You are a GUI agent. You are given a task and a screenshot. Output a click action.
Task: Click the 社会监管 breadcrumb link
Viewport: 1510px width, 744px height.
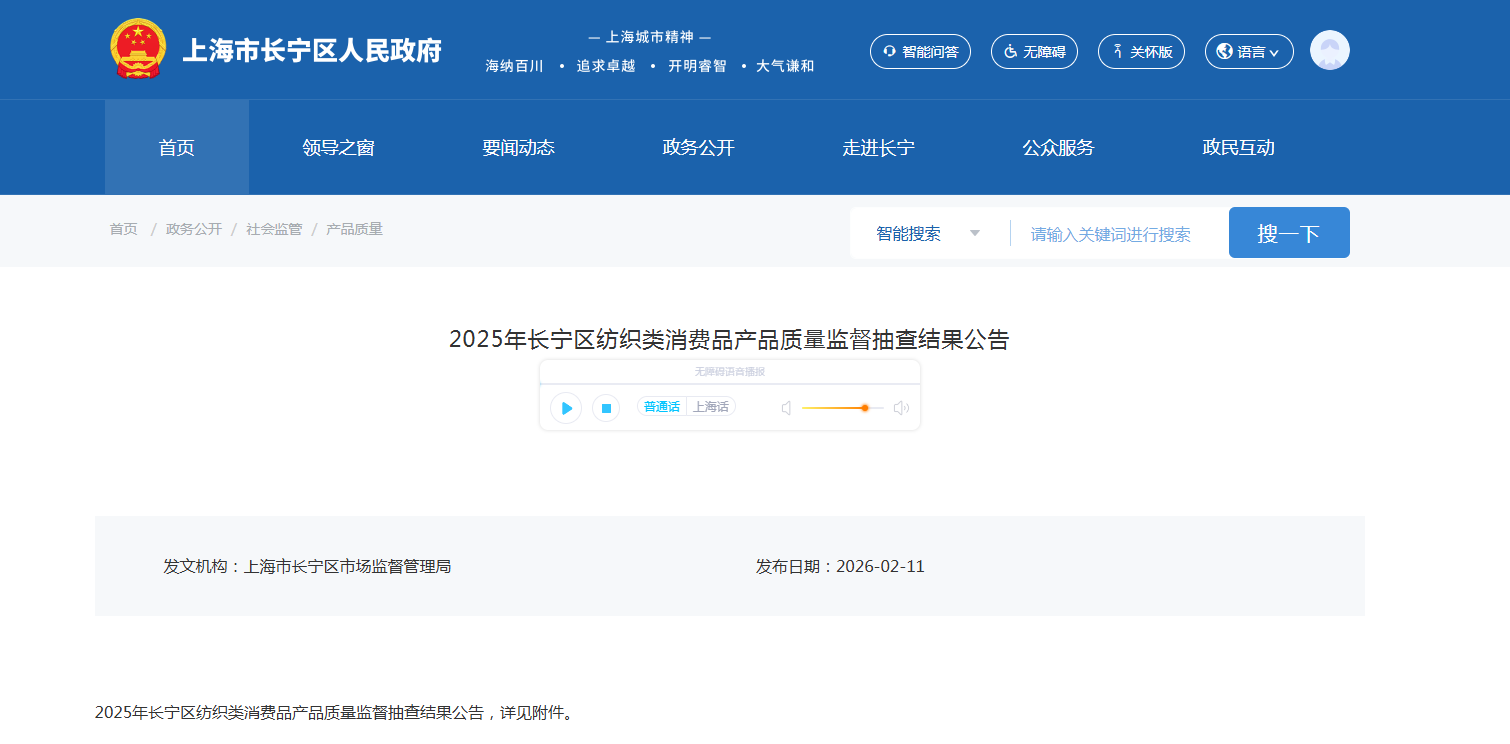(x=274, y=229)
